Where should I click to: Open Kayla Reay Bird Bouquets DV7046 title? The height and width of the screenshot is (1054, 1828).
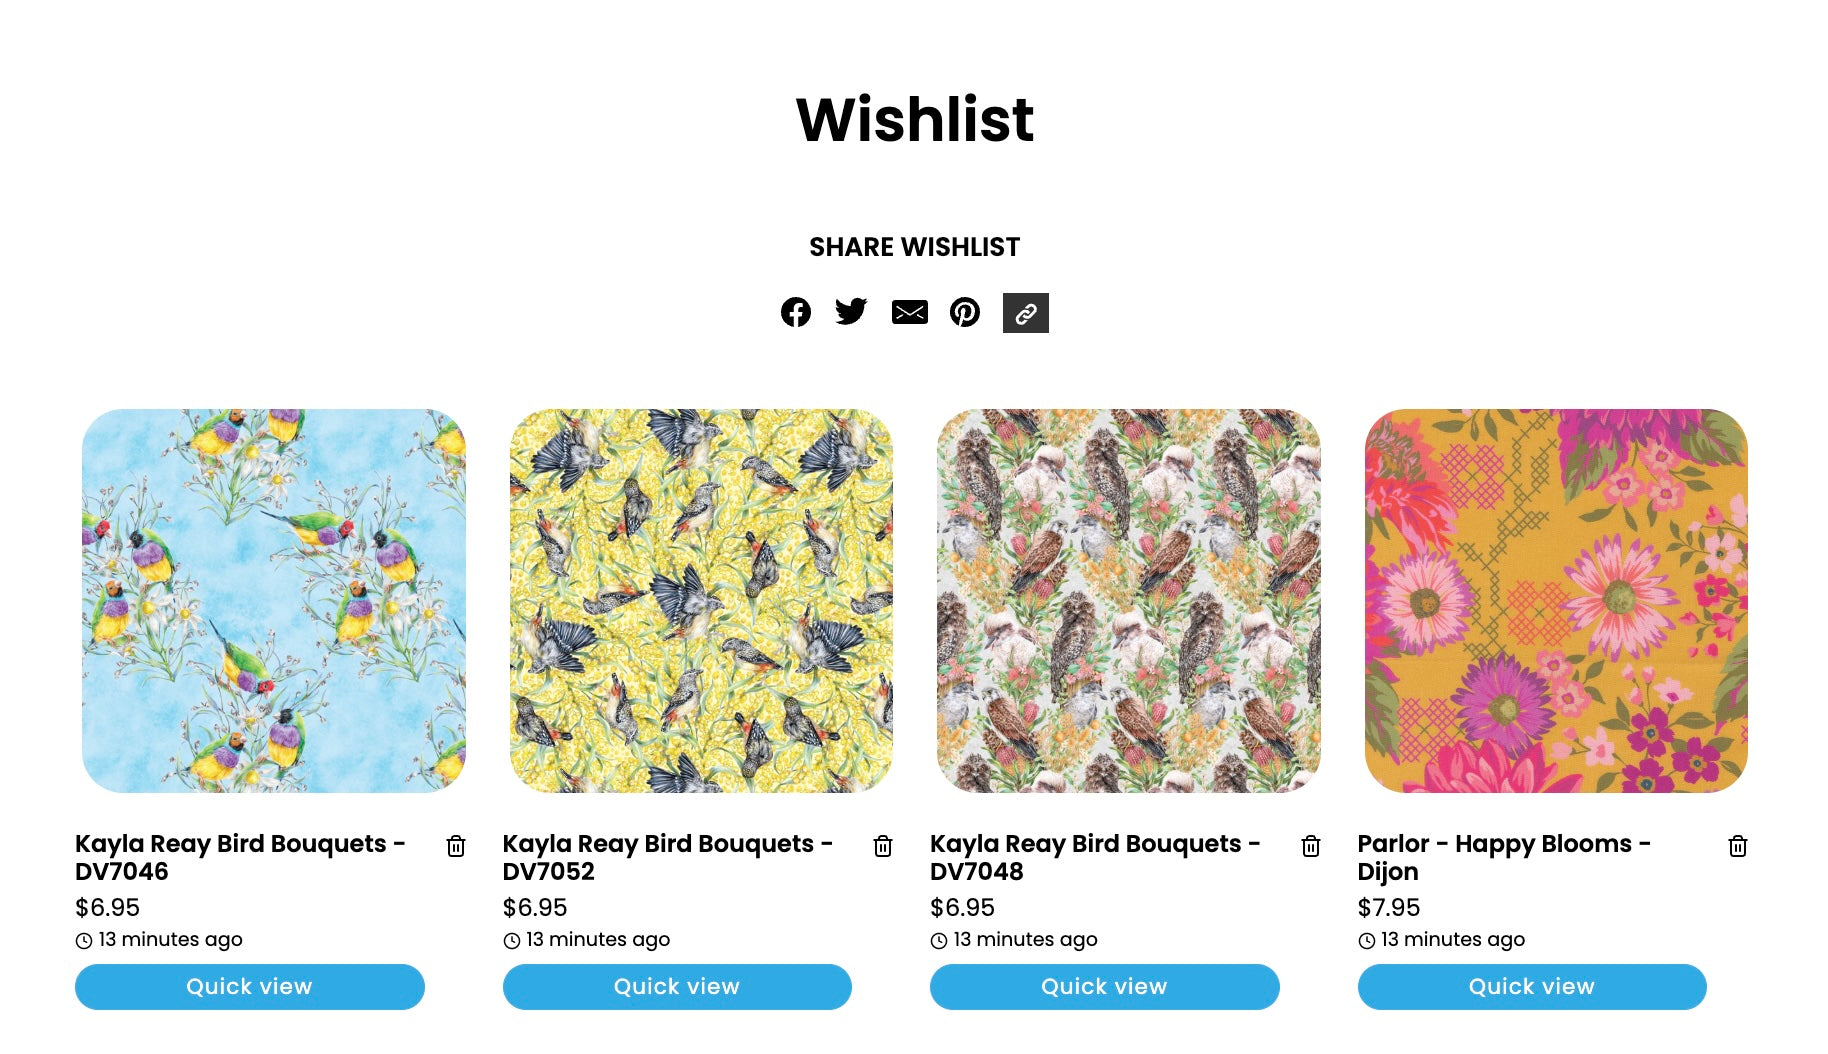click(x=240, y=857)
